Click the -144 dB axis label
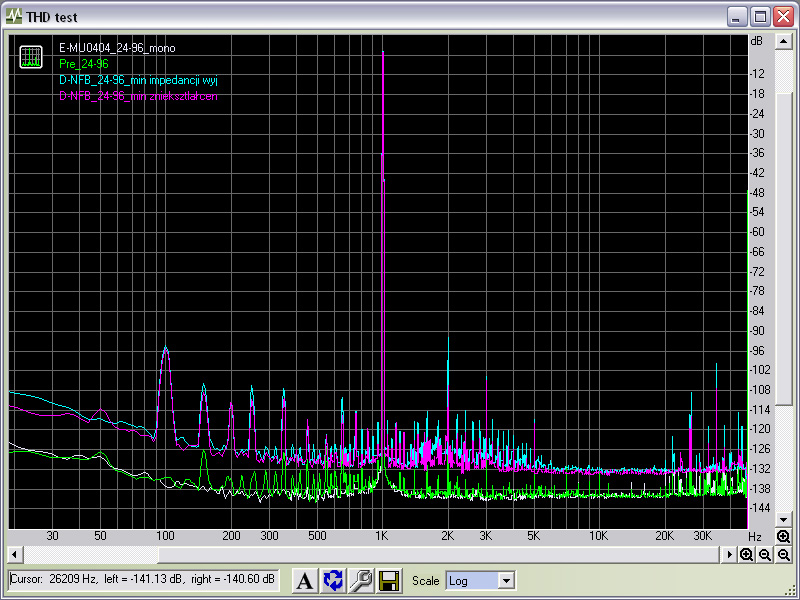 point(760,508)
